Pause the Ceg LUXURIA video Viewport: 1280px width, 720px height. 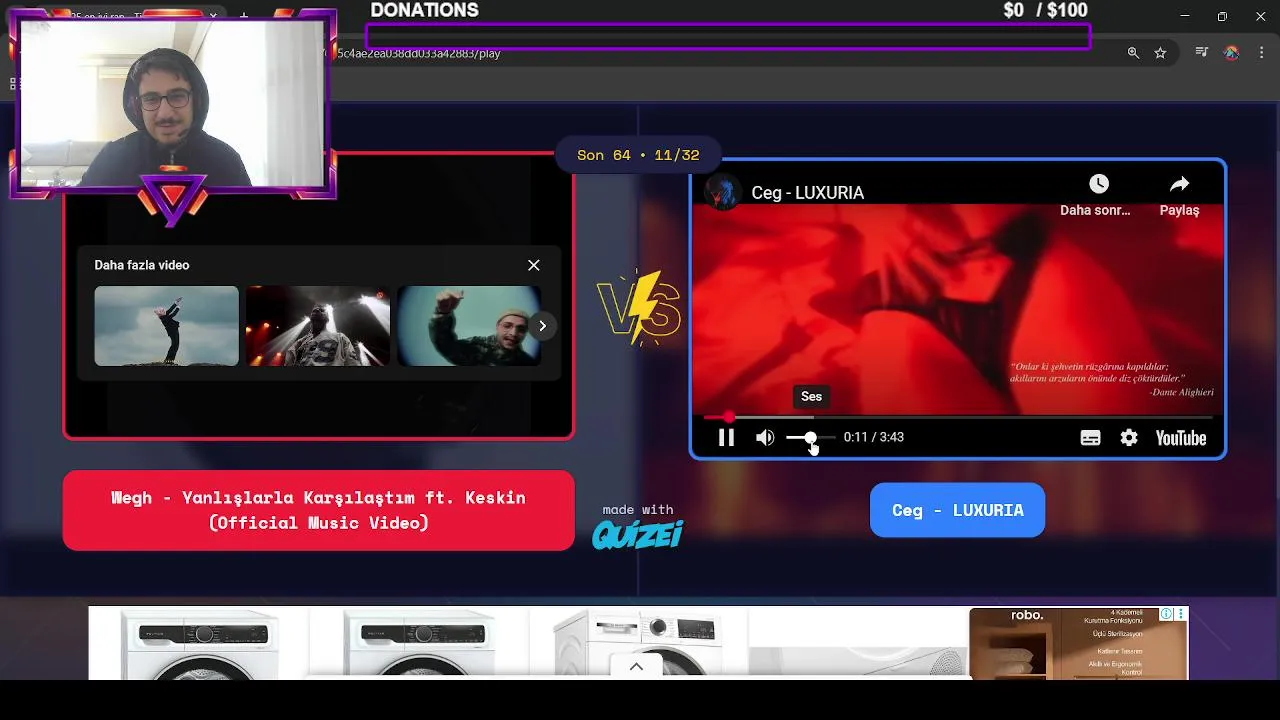(x=726, y=438)
